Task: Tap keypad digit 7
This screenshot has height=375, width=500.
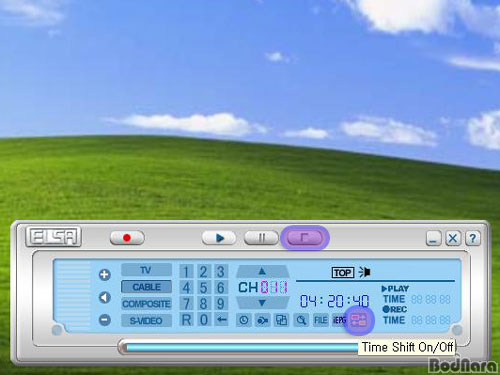Action: coord(186,303)
